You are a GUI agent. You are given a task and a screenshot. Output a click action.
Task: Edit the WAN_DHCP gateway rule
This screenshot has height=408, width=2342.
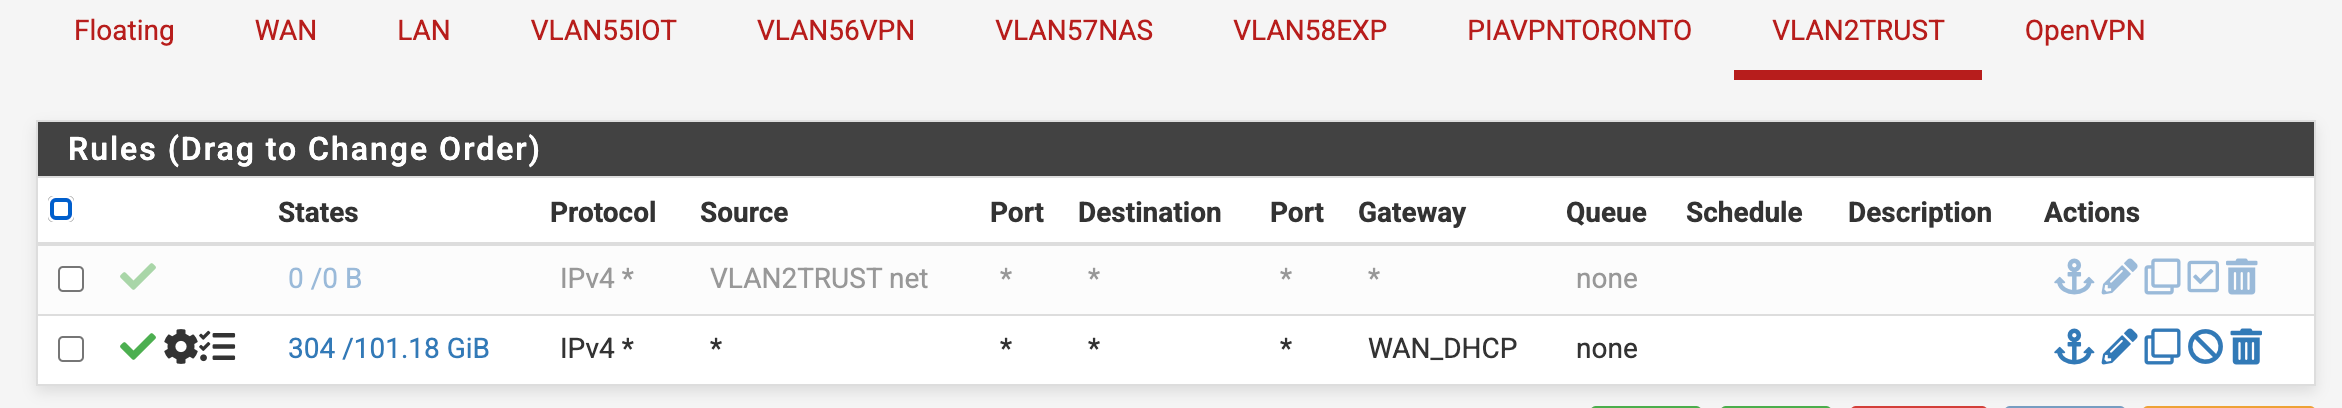coord(2119,347)
